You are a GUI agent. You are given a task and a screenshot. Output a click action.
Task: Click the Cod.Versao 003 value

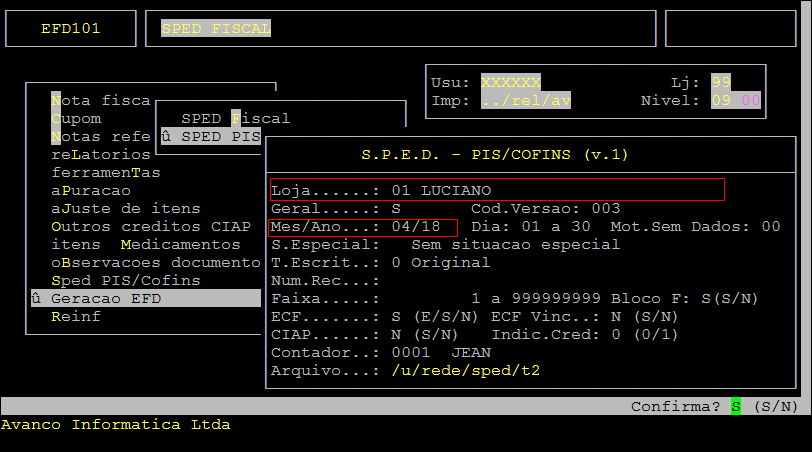pos(607,208)
